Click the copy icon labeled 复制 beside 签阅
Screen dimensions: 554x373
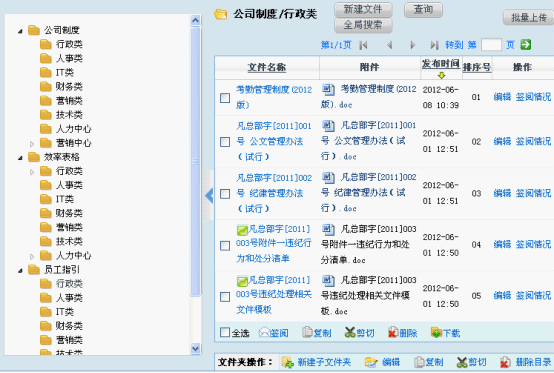pyautogui.click(x=307, y=332)
